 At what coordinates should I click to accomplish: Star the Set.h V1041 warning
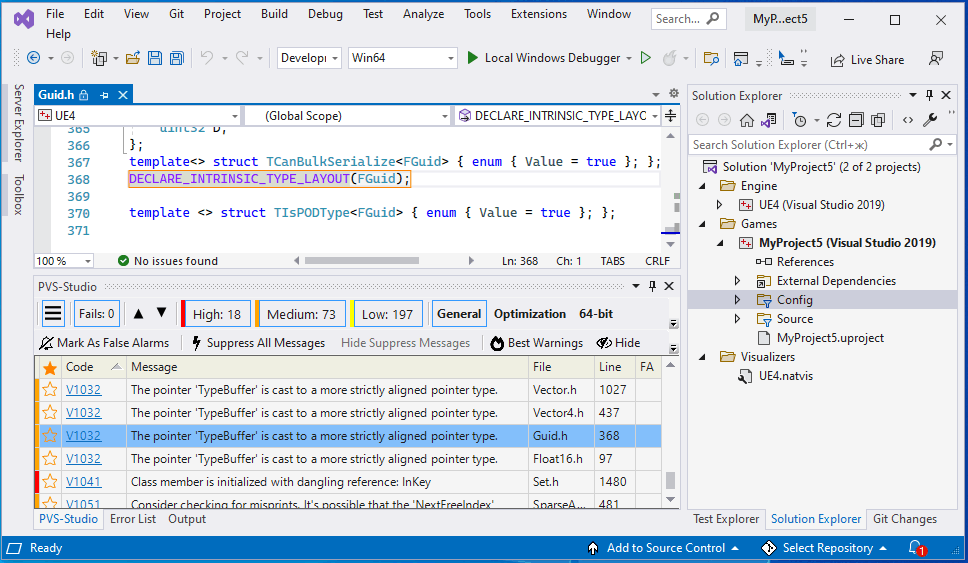(x=50, y=482)
